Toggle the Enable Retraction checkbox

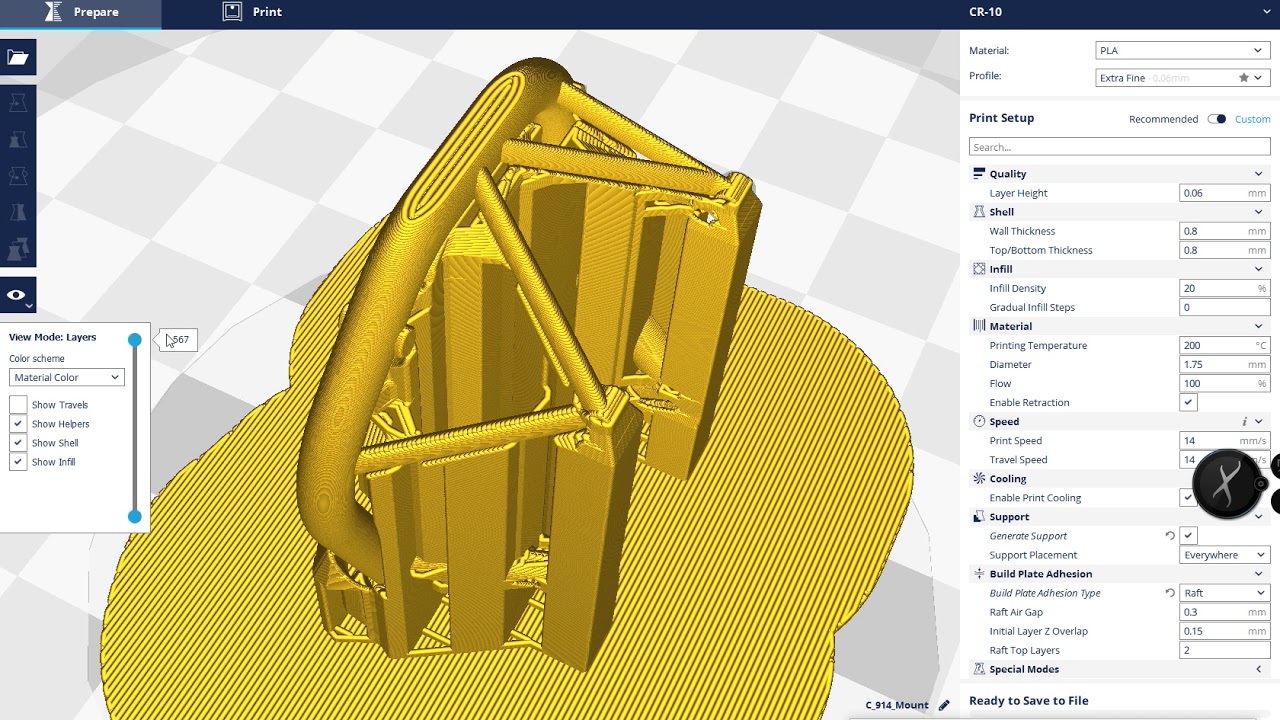[x=1188, y=402]
